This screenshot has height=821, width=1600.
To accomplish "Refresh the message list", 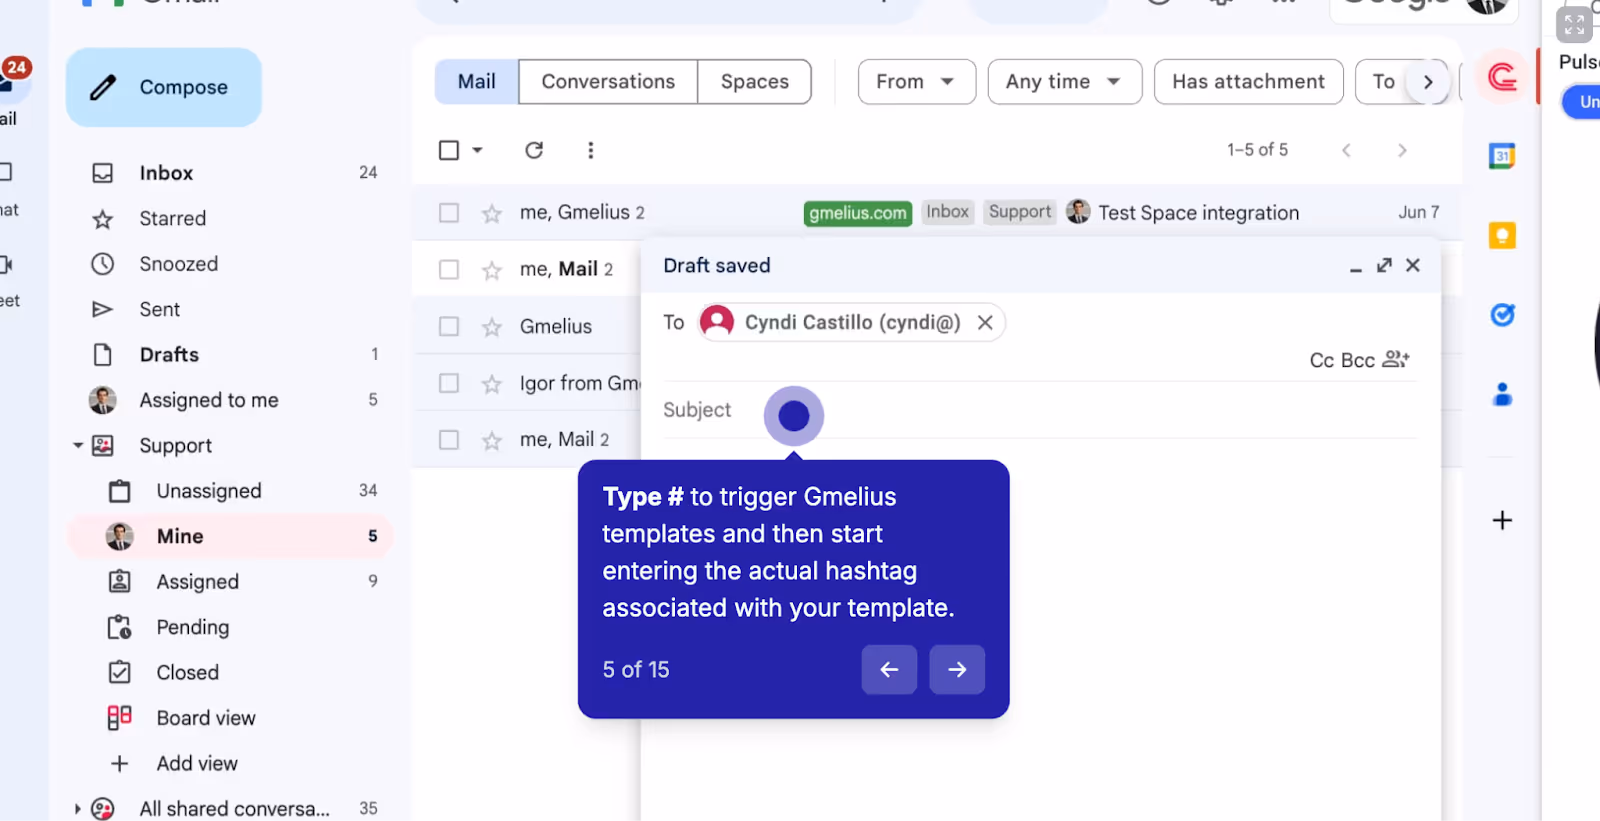I will (x=534, y=150).
